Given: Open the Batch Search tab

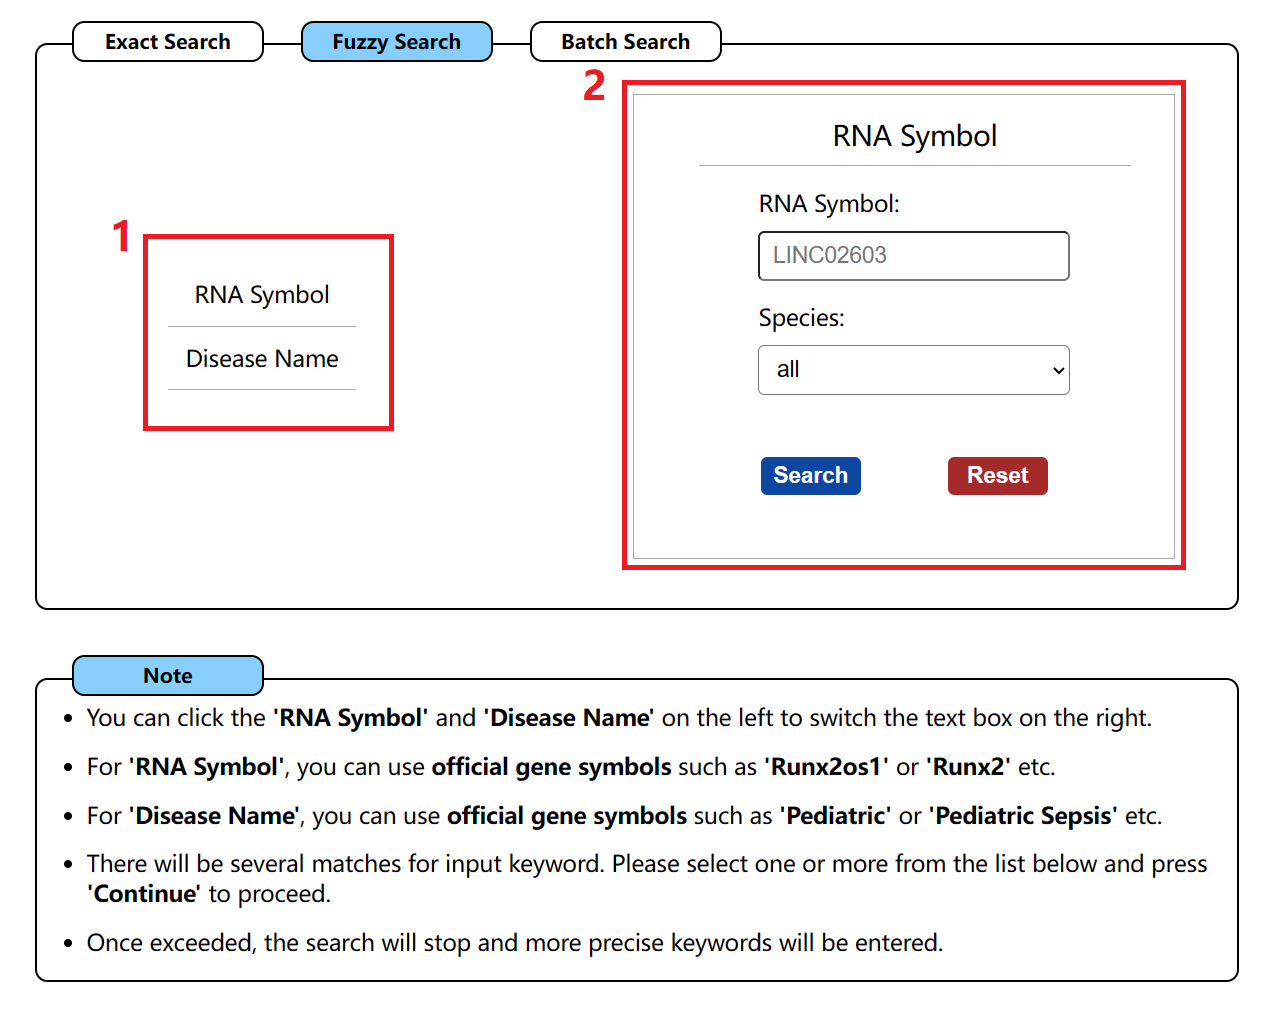Looking at the screenshot, I should point(626,42).
